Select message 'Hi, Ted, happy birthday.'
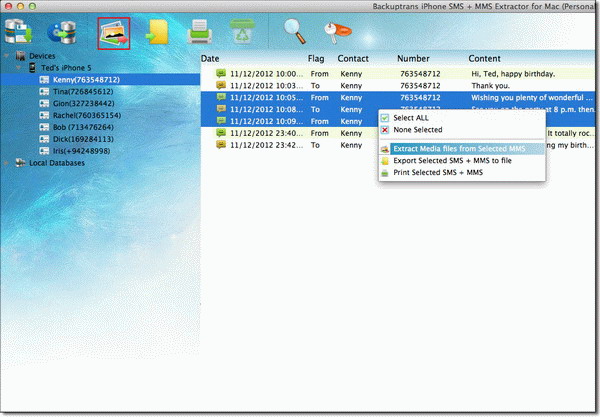The image size is (600, 417). point(513,74)
